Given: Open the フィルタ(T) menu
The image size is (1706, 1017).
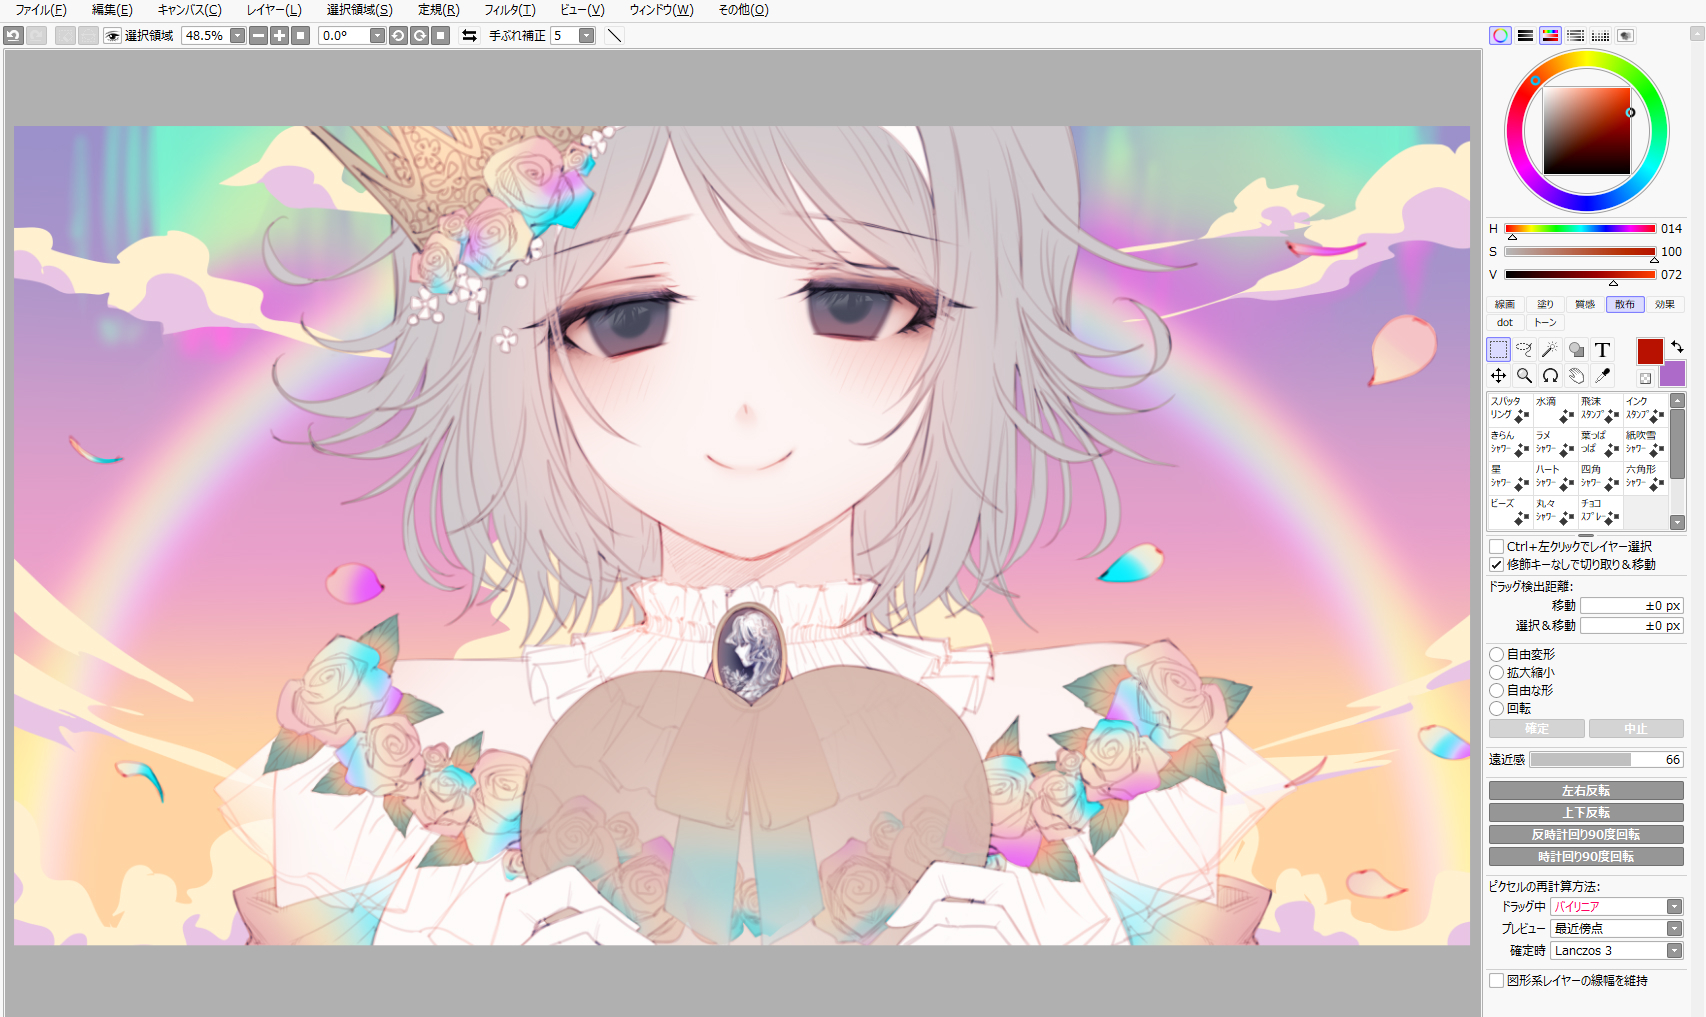Looking at the screenshot, I should click(x=510, y=10).
